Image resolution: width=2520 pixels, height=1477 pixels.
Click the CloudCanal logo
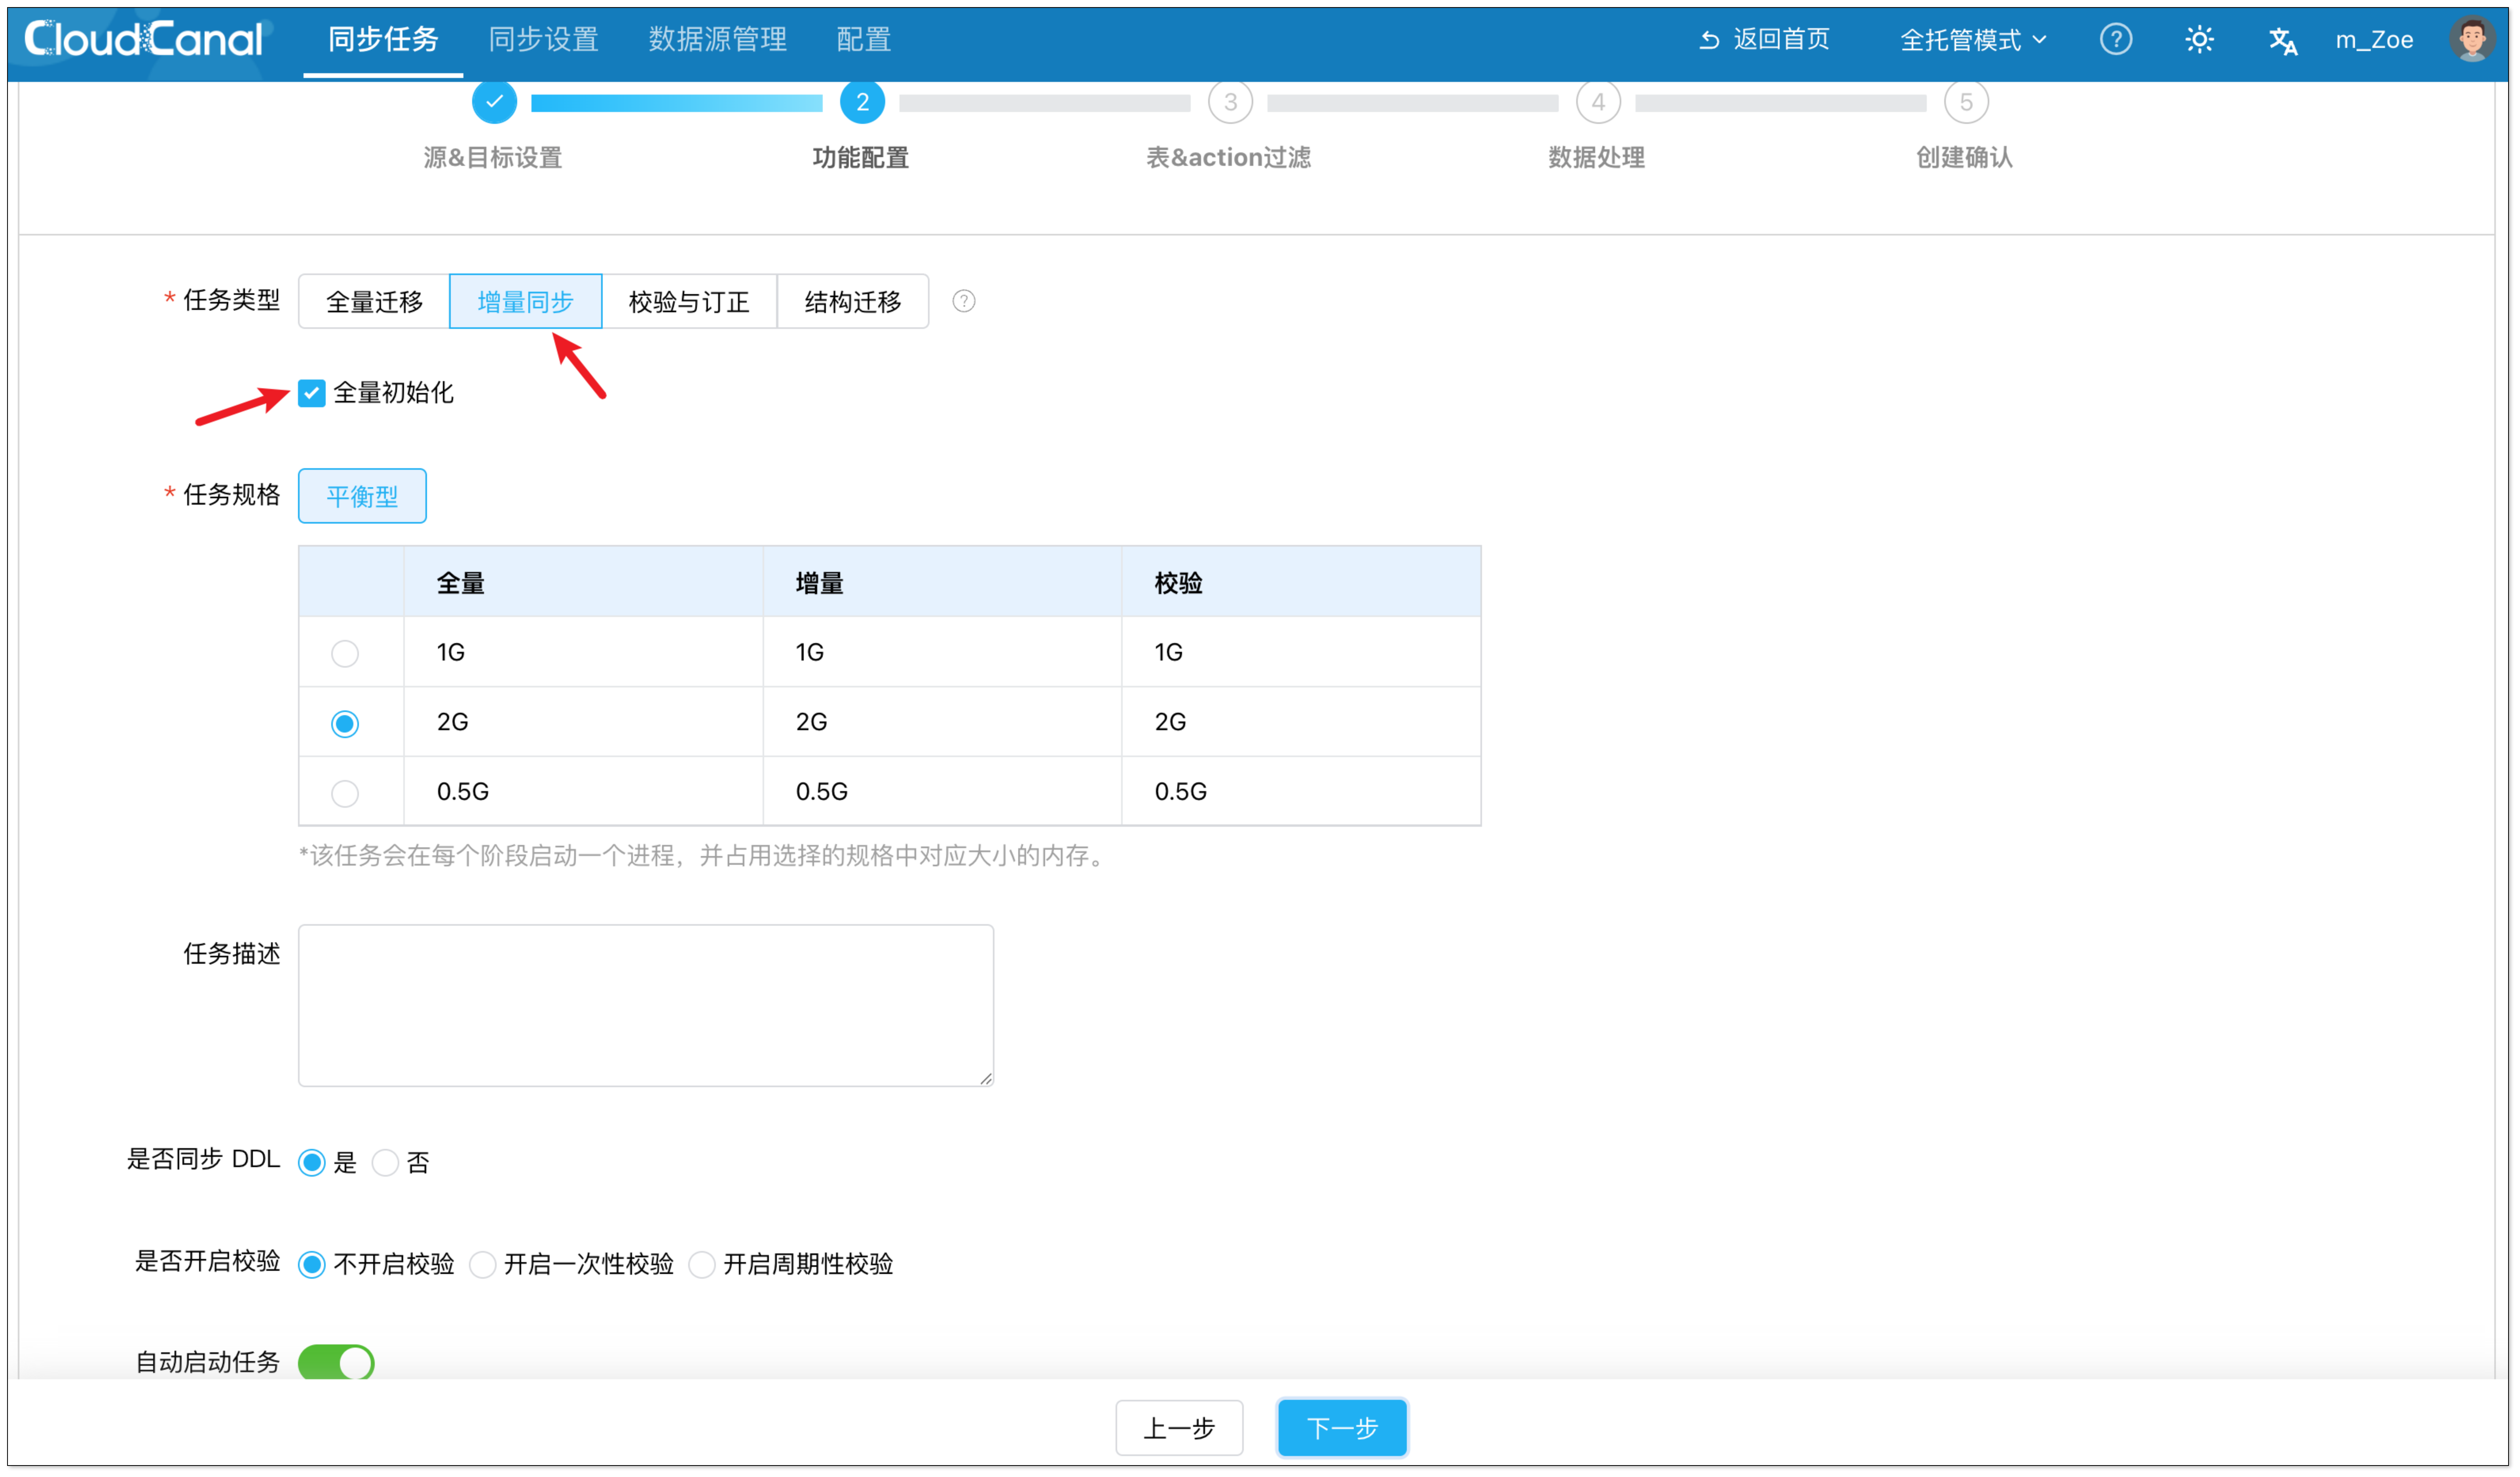click(x=143, y=39)
